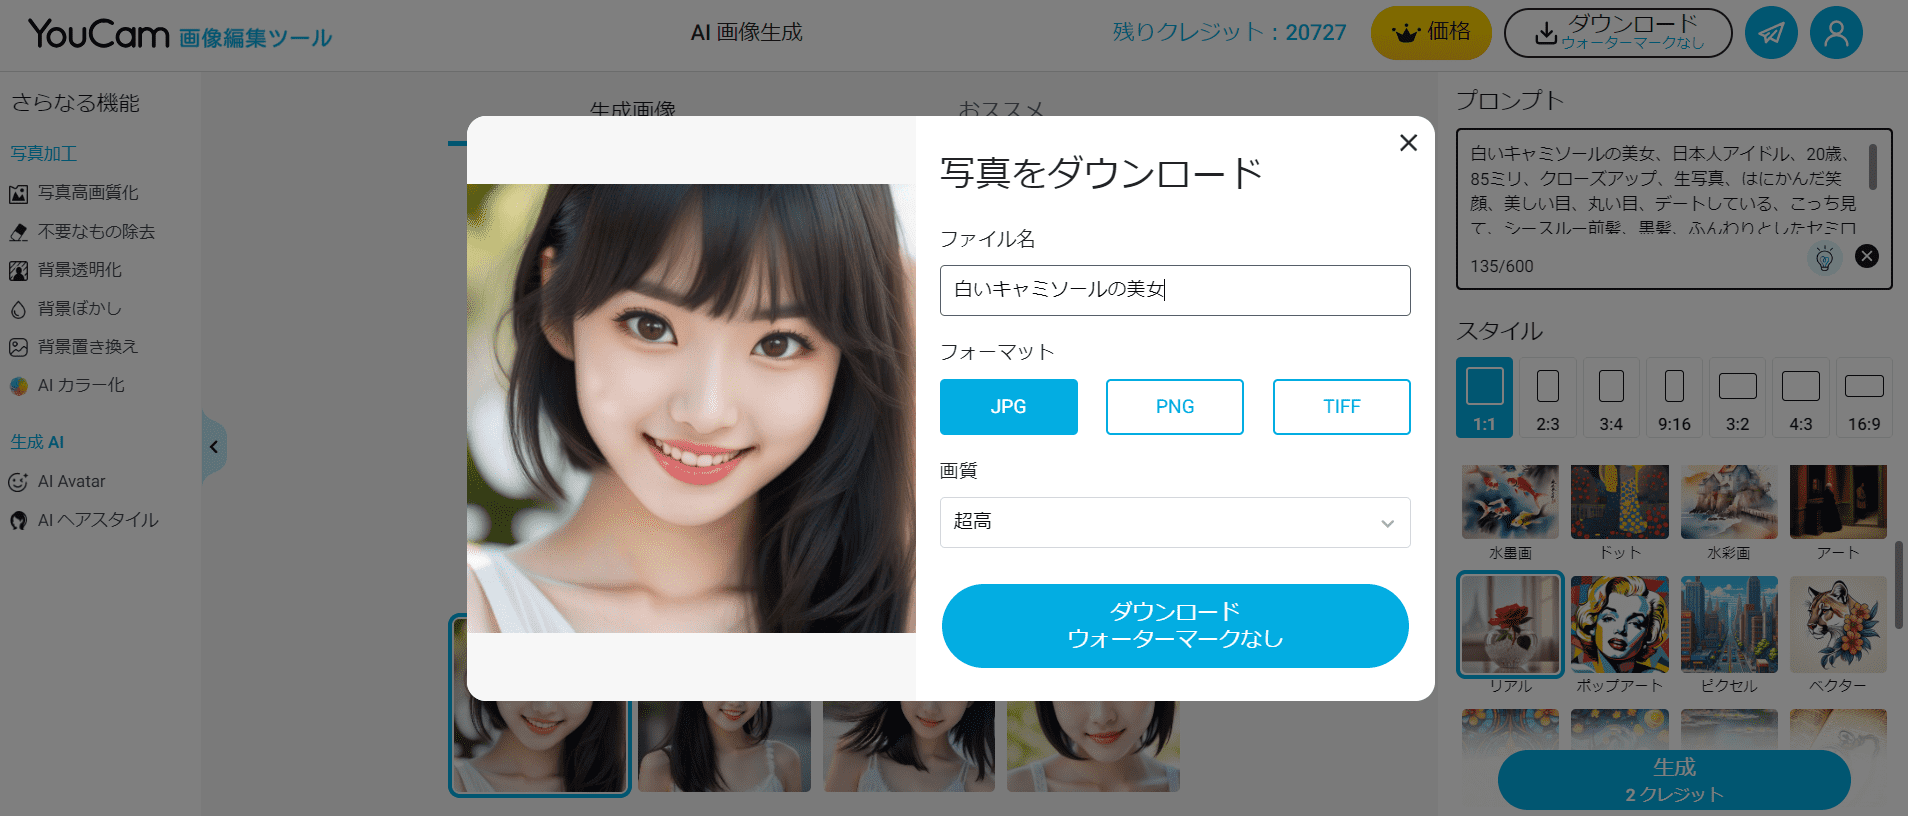Image resolution: width=1908 pixels, height=816 pixels.
Task: Click the prompt lightbulb suggestion icon
Action: (1825, 258)
